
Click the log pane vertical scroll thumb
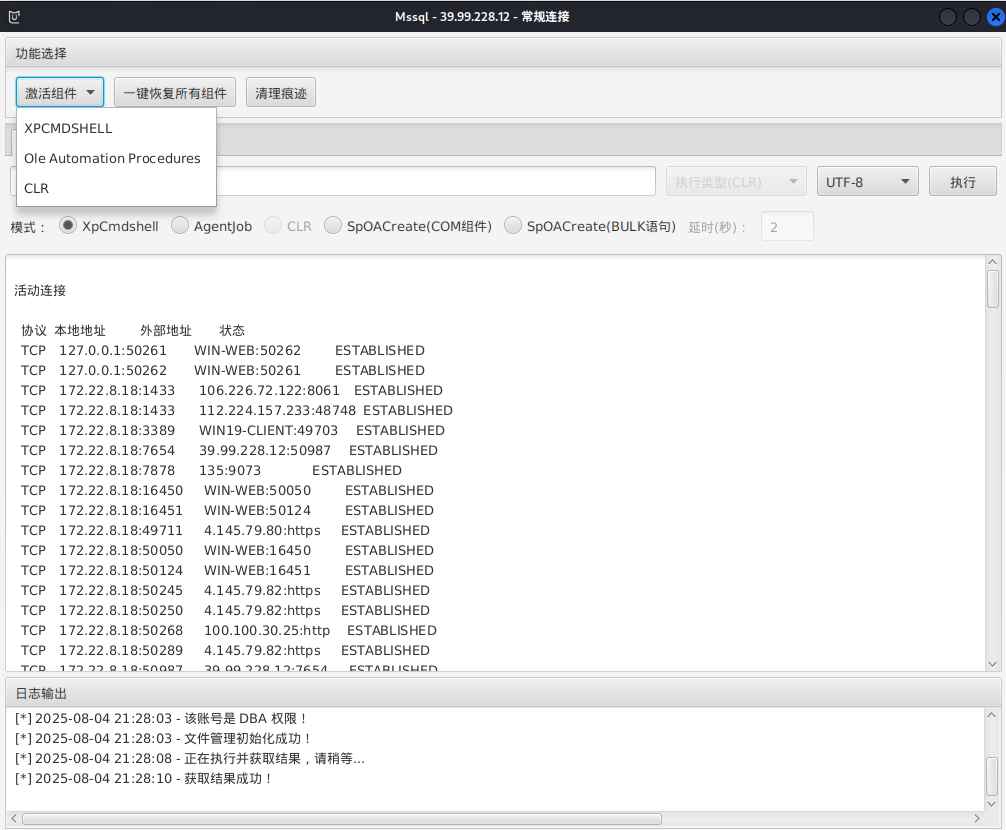click(992, 776)
